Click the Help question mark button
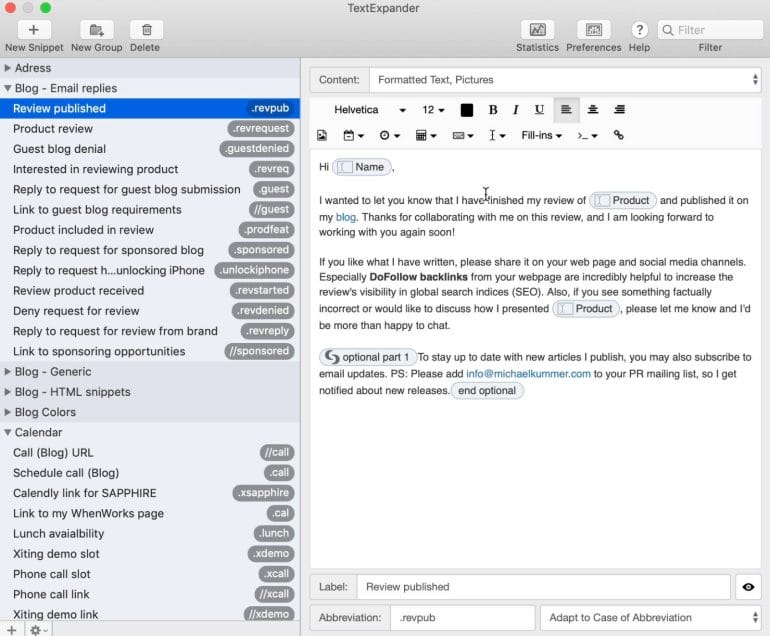 [x=639, y=30]
